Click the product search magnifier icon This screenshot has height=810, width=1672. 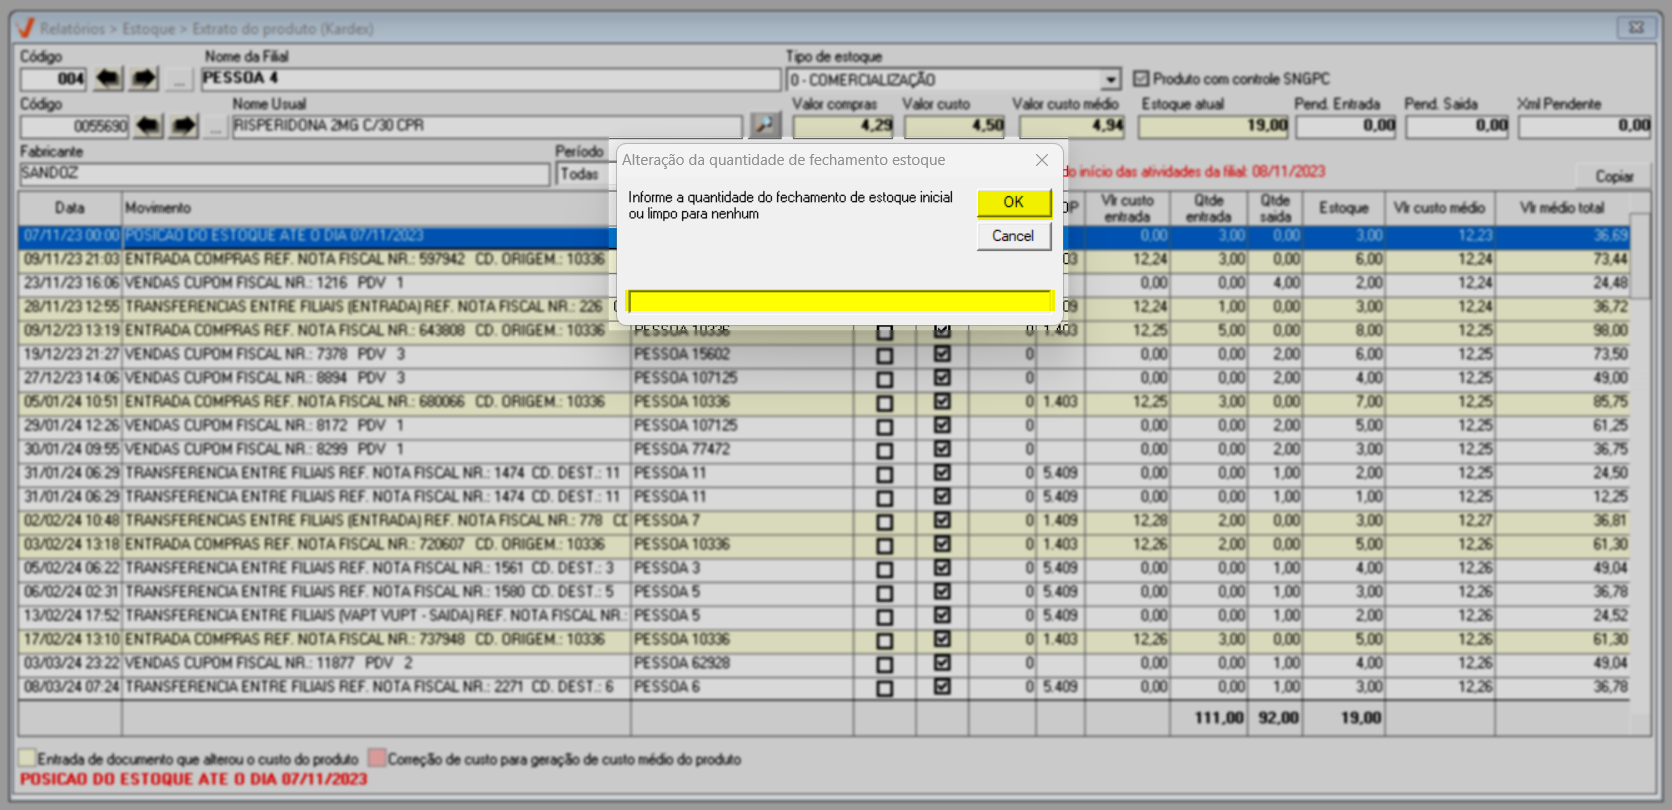point(764,126)
